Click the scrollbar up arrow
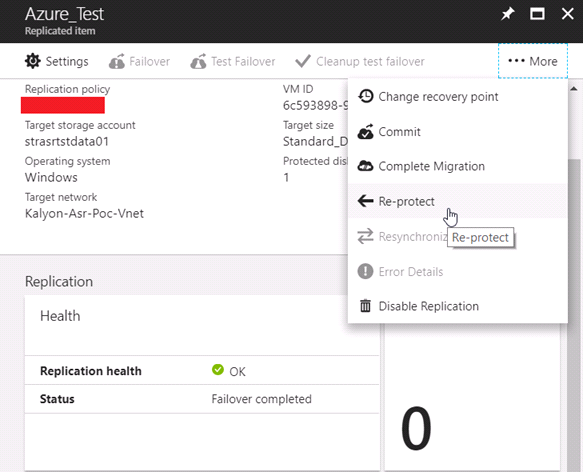Image resolution: width=583 pixels, height=472 pixels. click(574, 89)
